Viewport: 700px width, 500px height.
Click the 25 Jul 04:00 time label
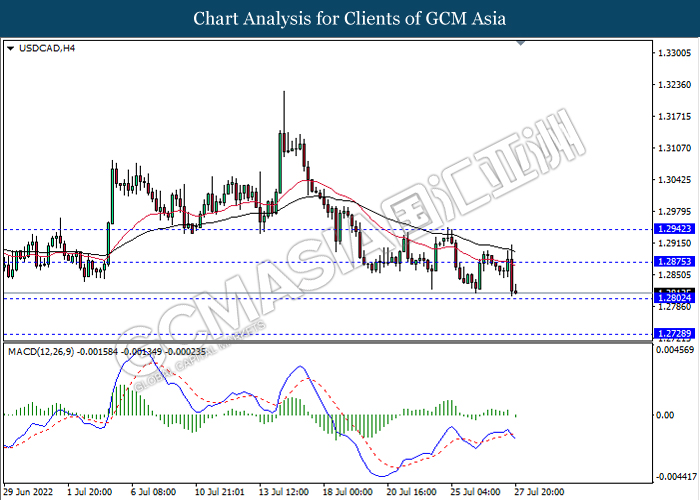tap(475, 492)
